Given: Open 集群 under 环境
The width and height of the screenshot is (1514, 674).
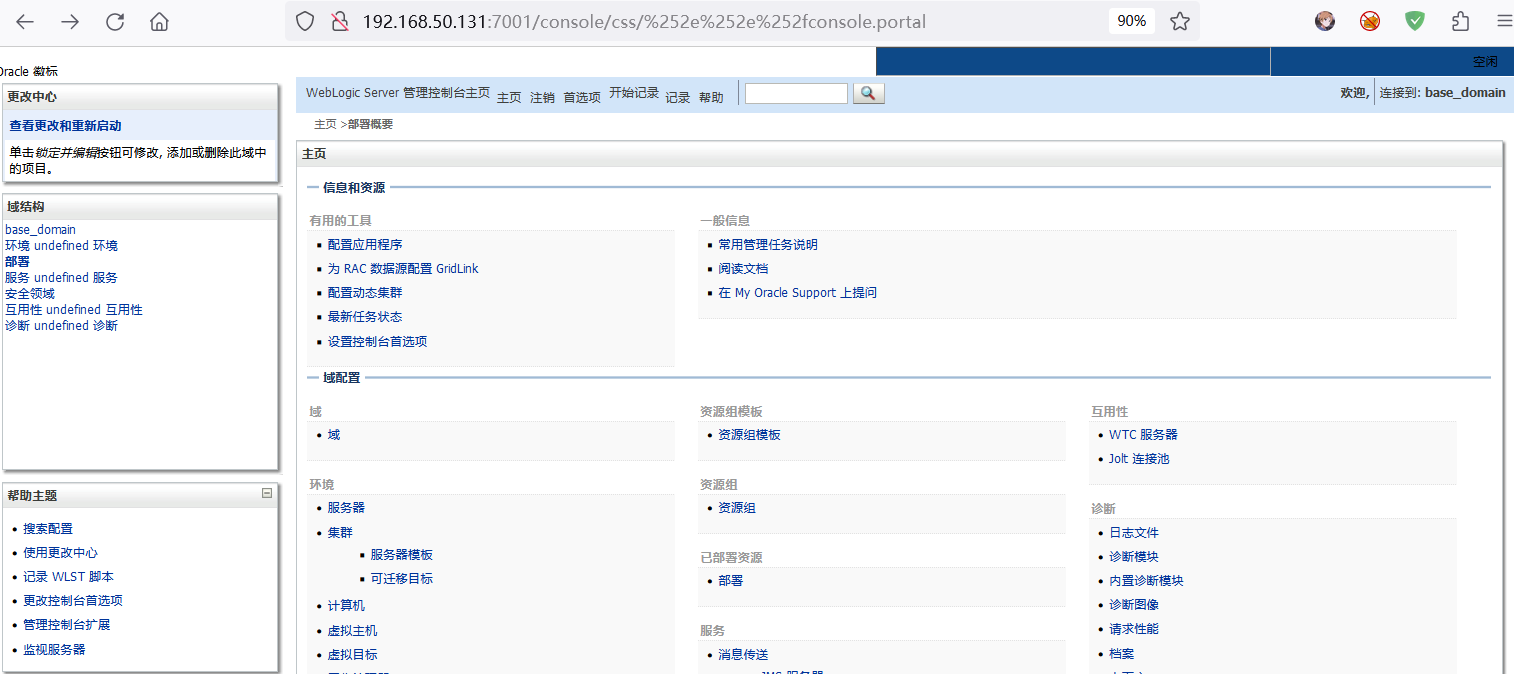Looking at the screenshot, I should [340, 533].
